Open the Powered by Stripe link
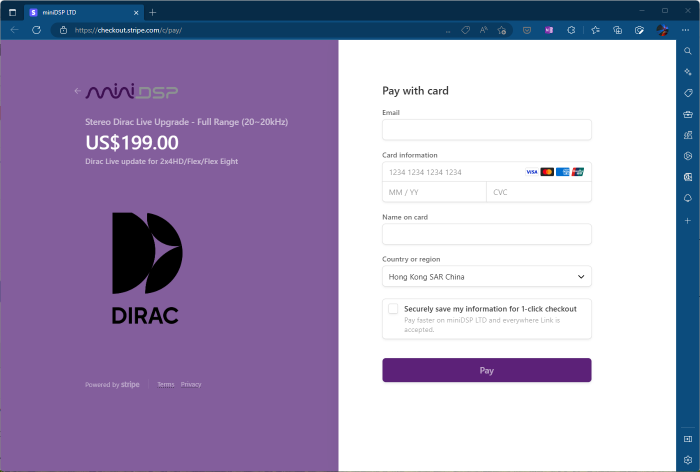Image resolution: width=700 pixels, height=472 pixels. pos(112,384)
